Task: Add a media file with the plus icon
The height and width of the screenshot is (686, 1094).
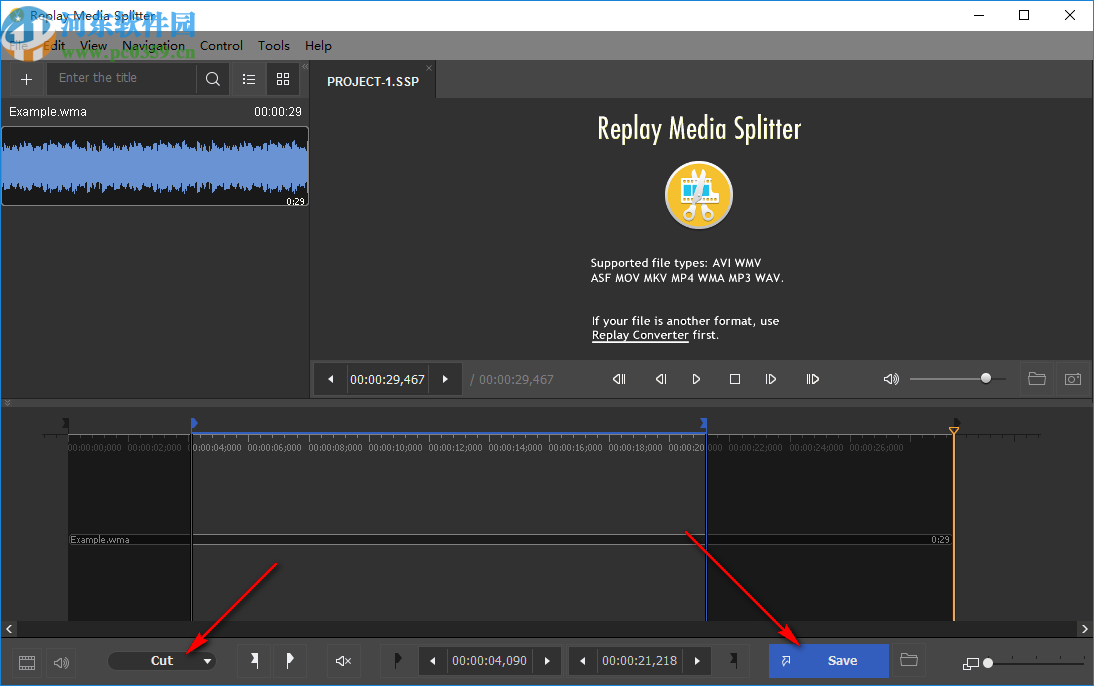Action: point(26,78)
